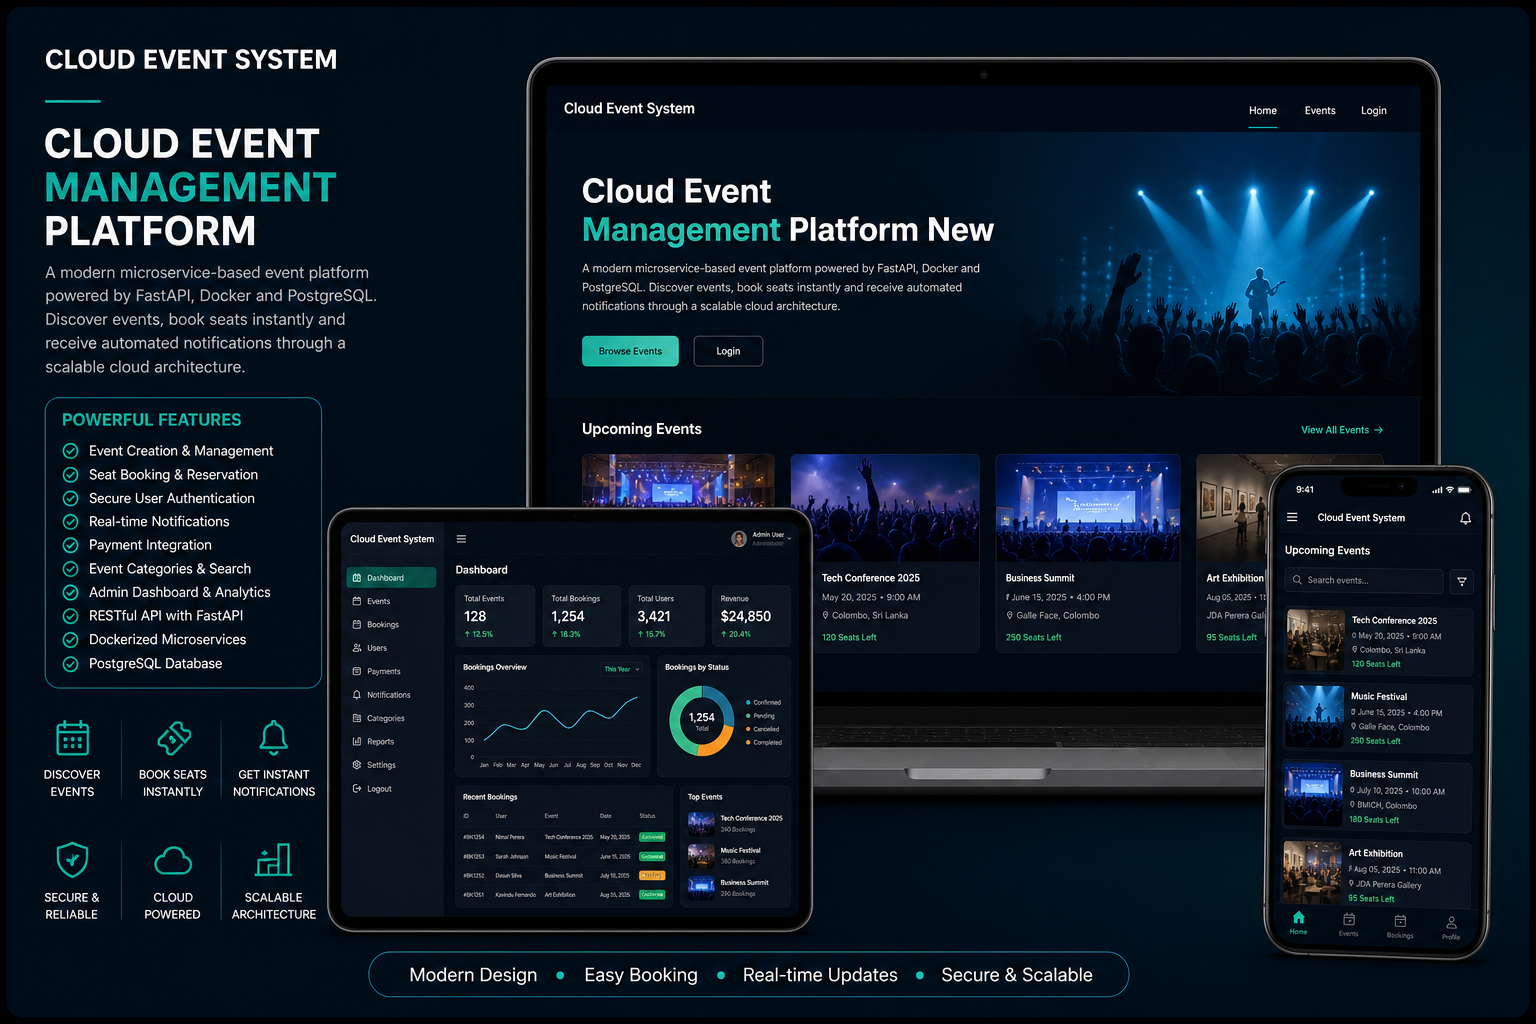Click the Easy Booking footer label

641,975
